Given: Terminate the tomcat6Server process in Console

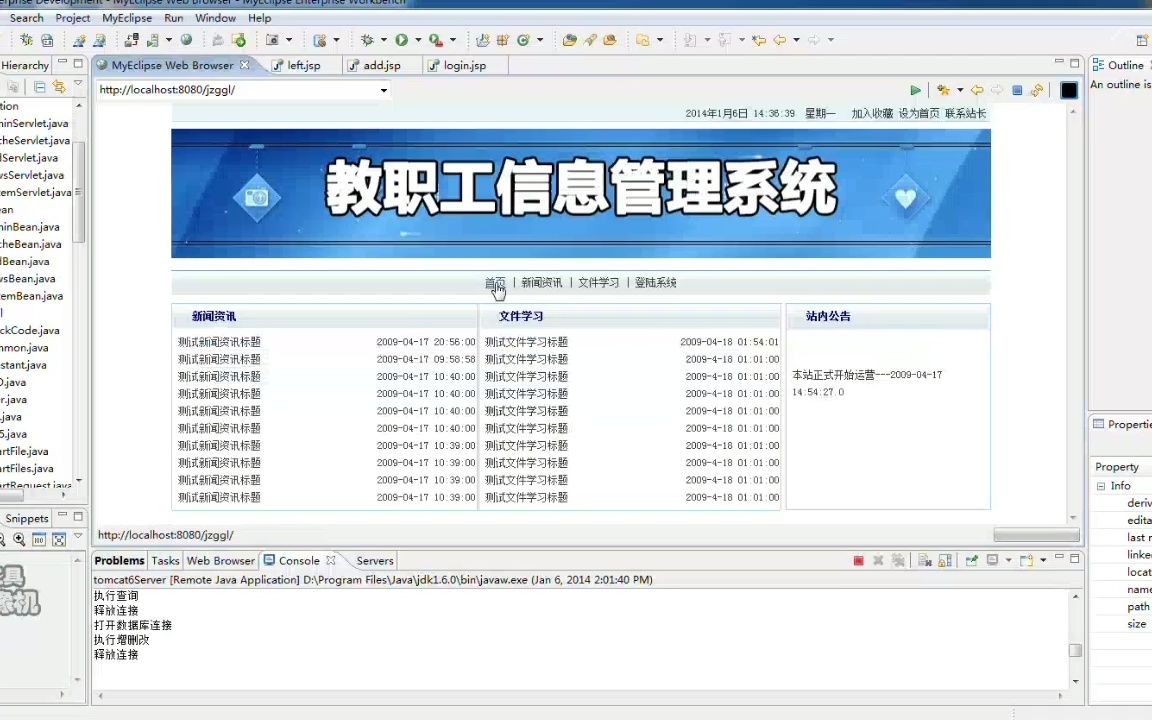Looking at the screenshot, I should pyautogui.click(x=858, y=561).
